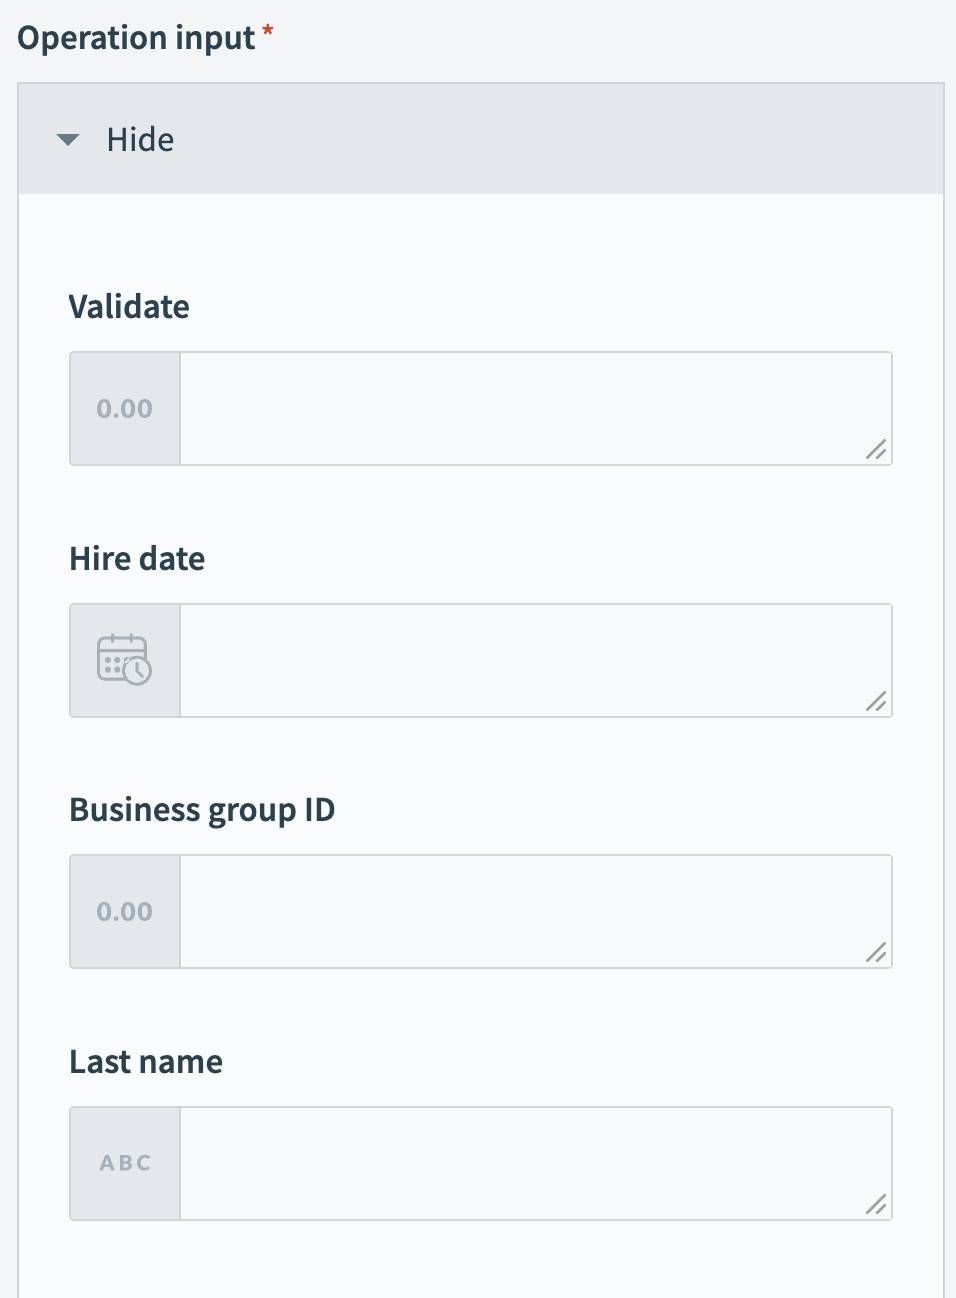Click the Business group ID label
The image size is (956, 1298).
pos(202,809)
